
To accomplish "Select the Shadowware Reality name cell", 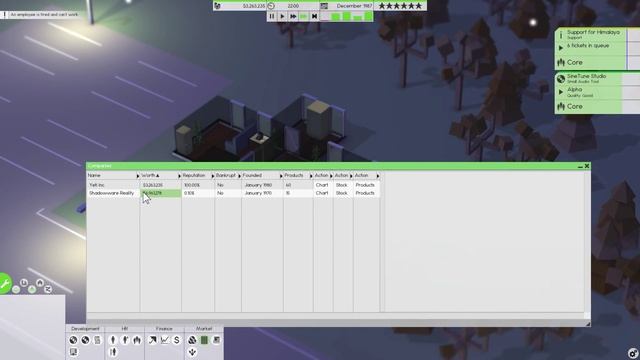I will coord(113,193).
